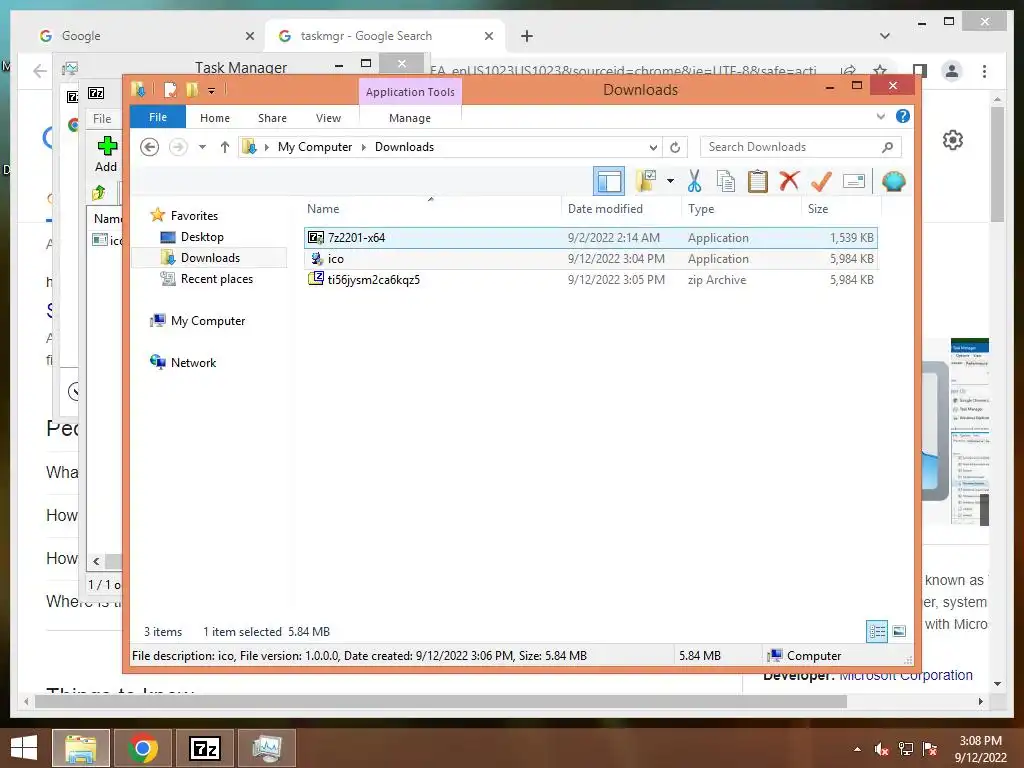Toggle the navigation pane icon in the toolbar

pyautogui.click(x=609, y=181)
